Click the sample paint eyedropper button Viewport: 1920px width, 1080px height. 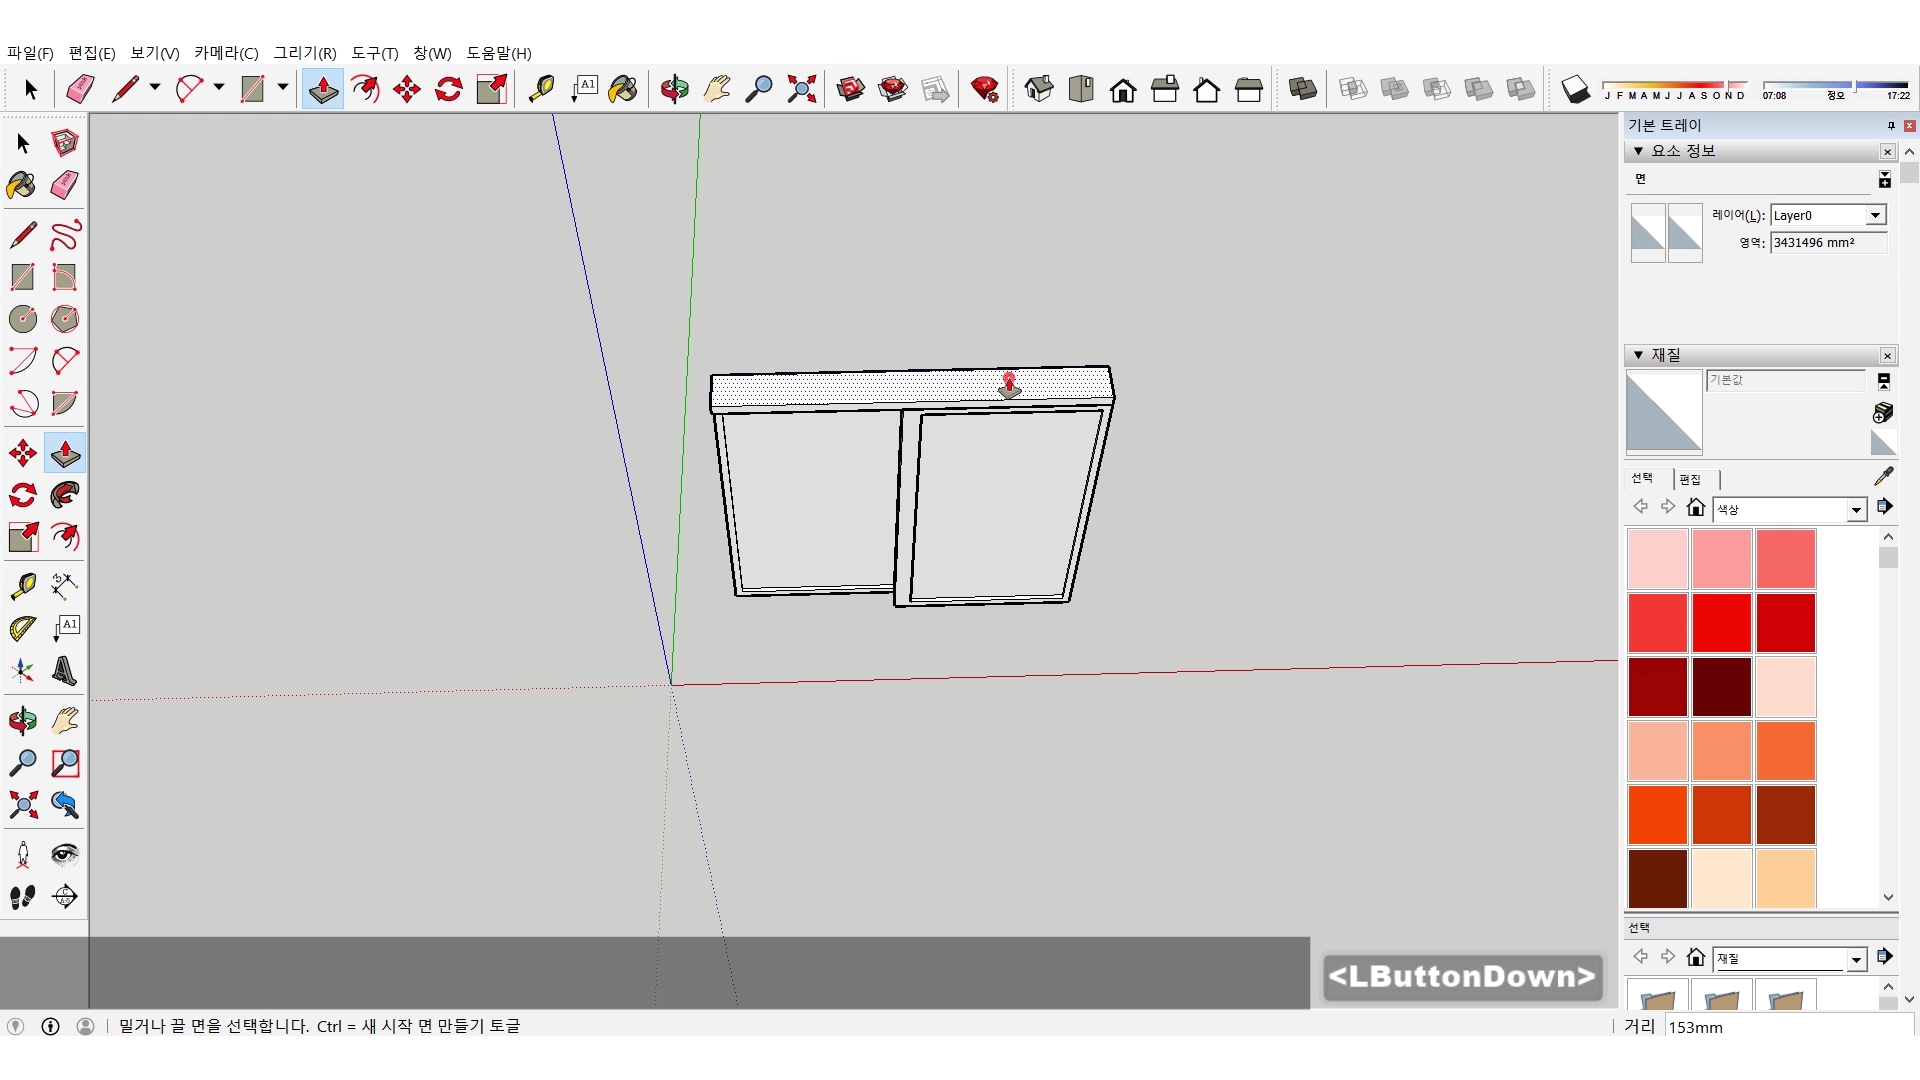(x=1883, y=476)
